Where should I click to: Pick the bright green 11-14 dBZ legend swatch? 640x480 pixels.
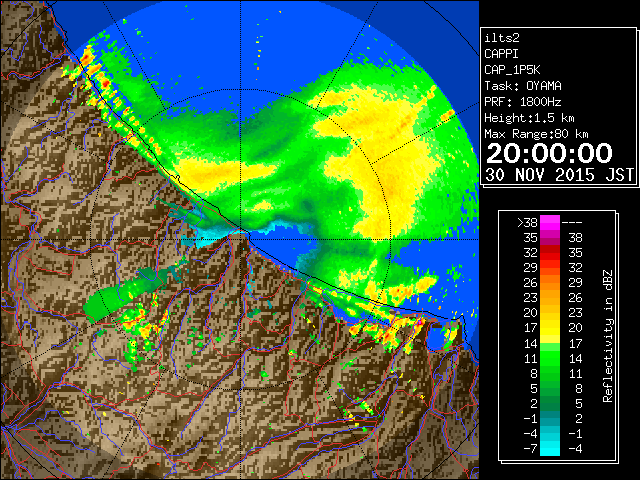(550, 358)
